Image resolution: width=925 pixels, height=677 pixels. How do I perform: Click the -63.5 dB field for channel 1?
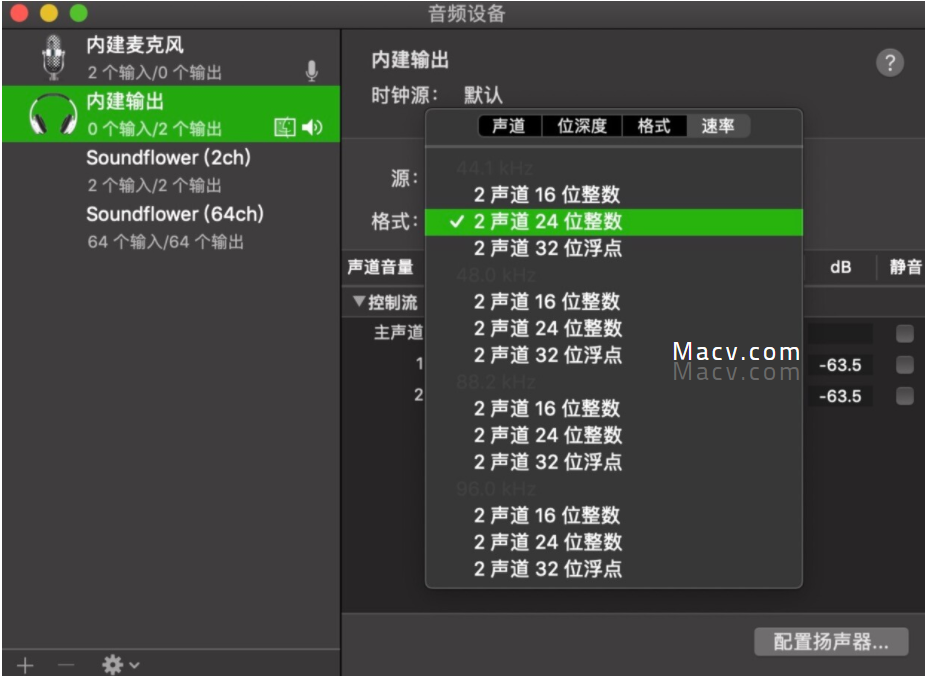pos(840,365)
